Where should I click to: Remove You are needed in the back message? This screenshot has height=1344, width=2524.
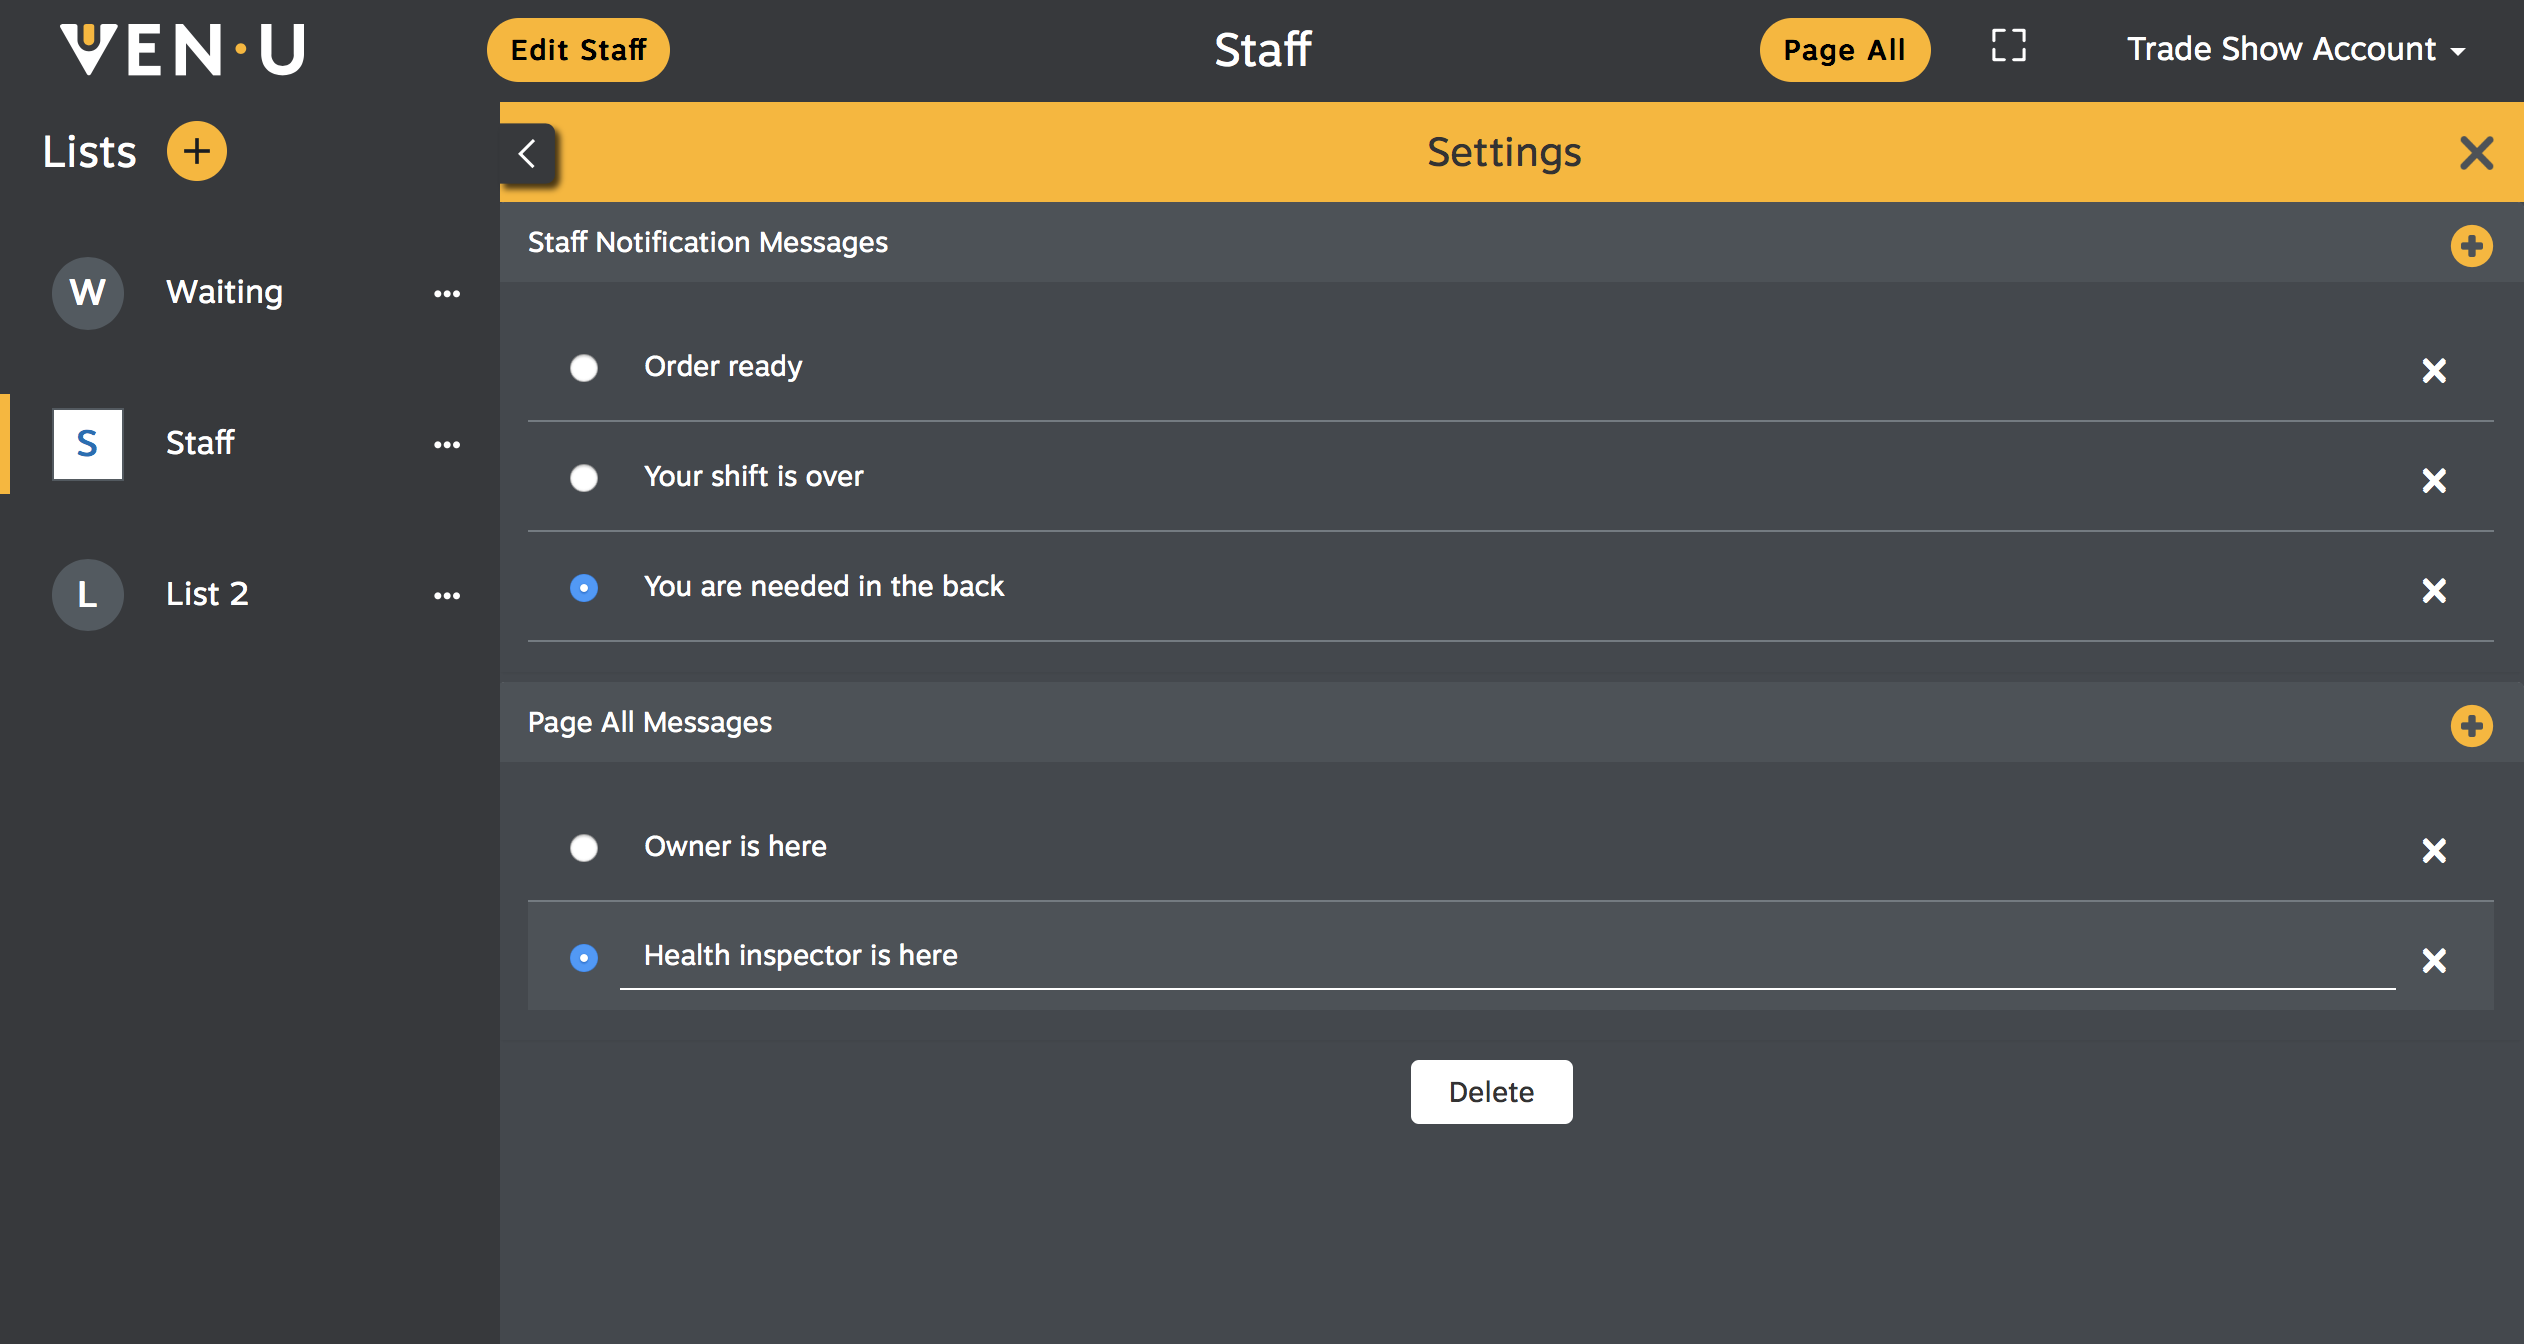pos(2434,591)
